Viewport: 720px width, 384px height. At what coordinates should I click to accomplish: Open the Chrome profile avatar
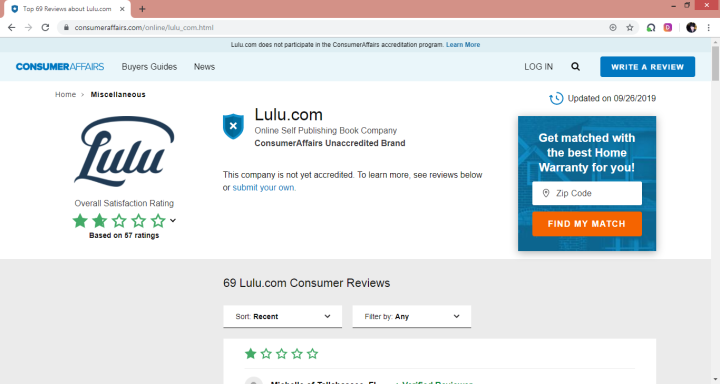coord(691,28)
